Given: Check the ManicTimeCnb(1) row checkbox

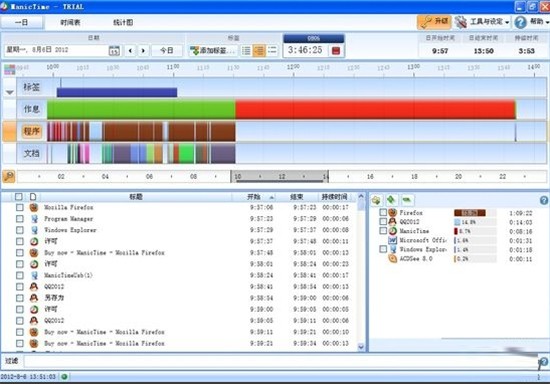Looking at the screenshot, I should (20, 275).
